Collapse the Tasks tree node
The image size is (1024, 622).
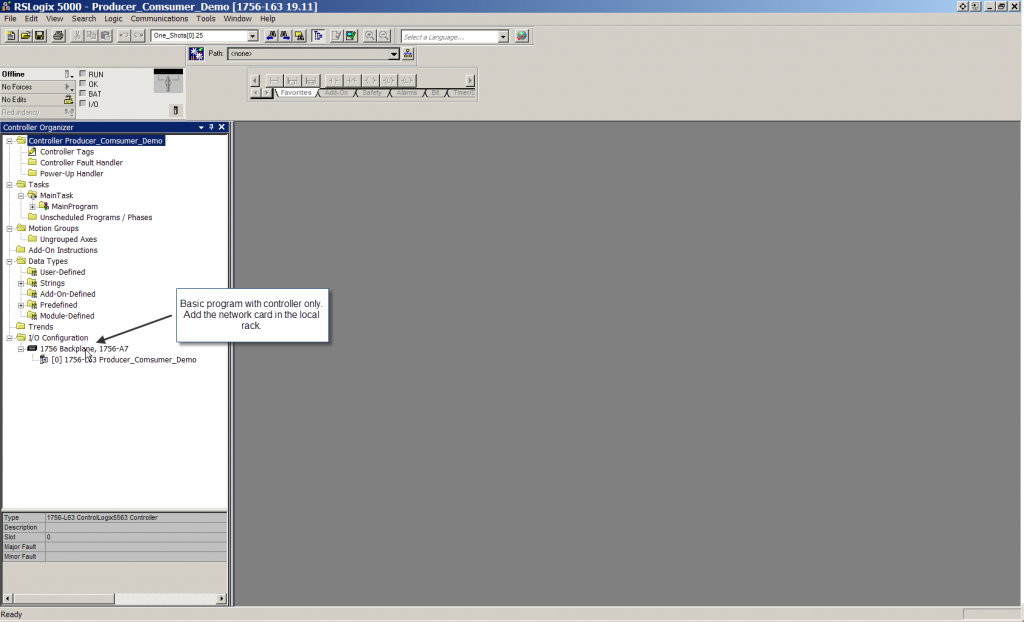point(9,185)
